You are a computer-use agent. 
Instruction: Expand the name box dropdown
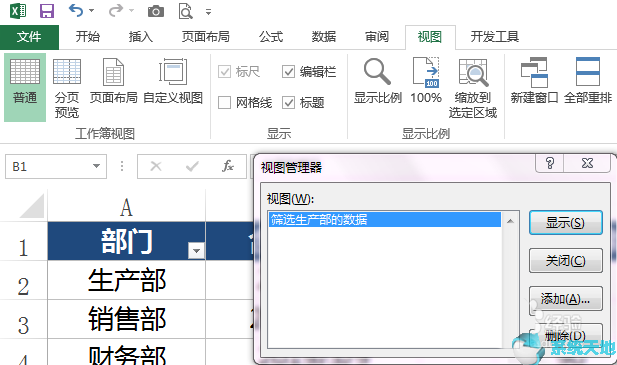click(96, 166)
